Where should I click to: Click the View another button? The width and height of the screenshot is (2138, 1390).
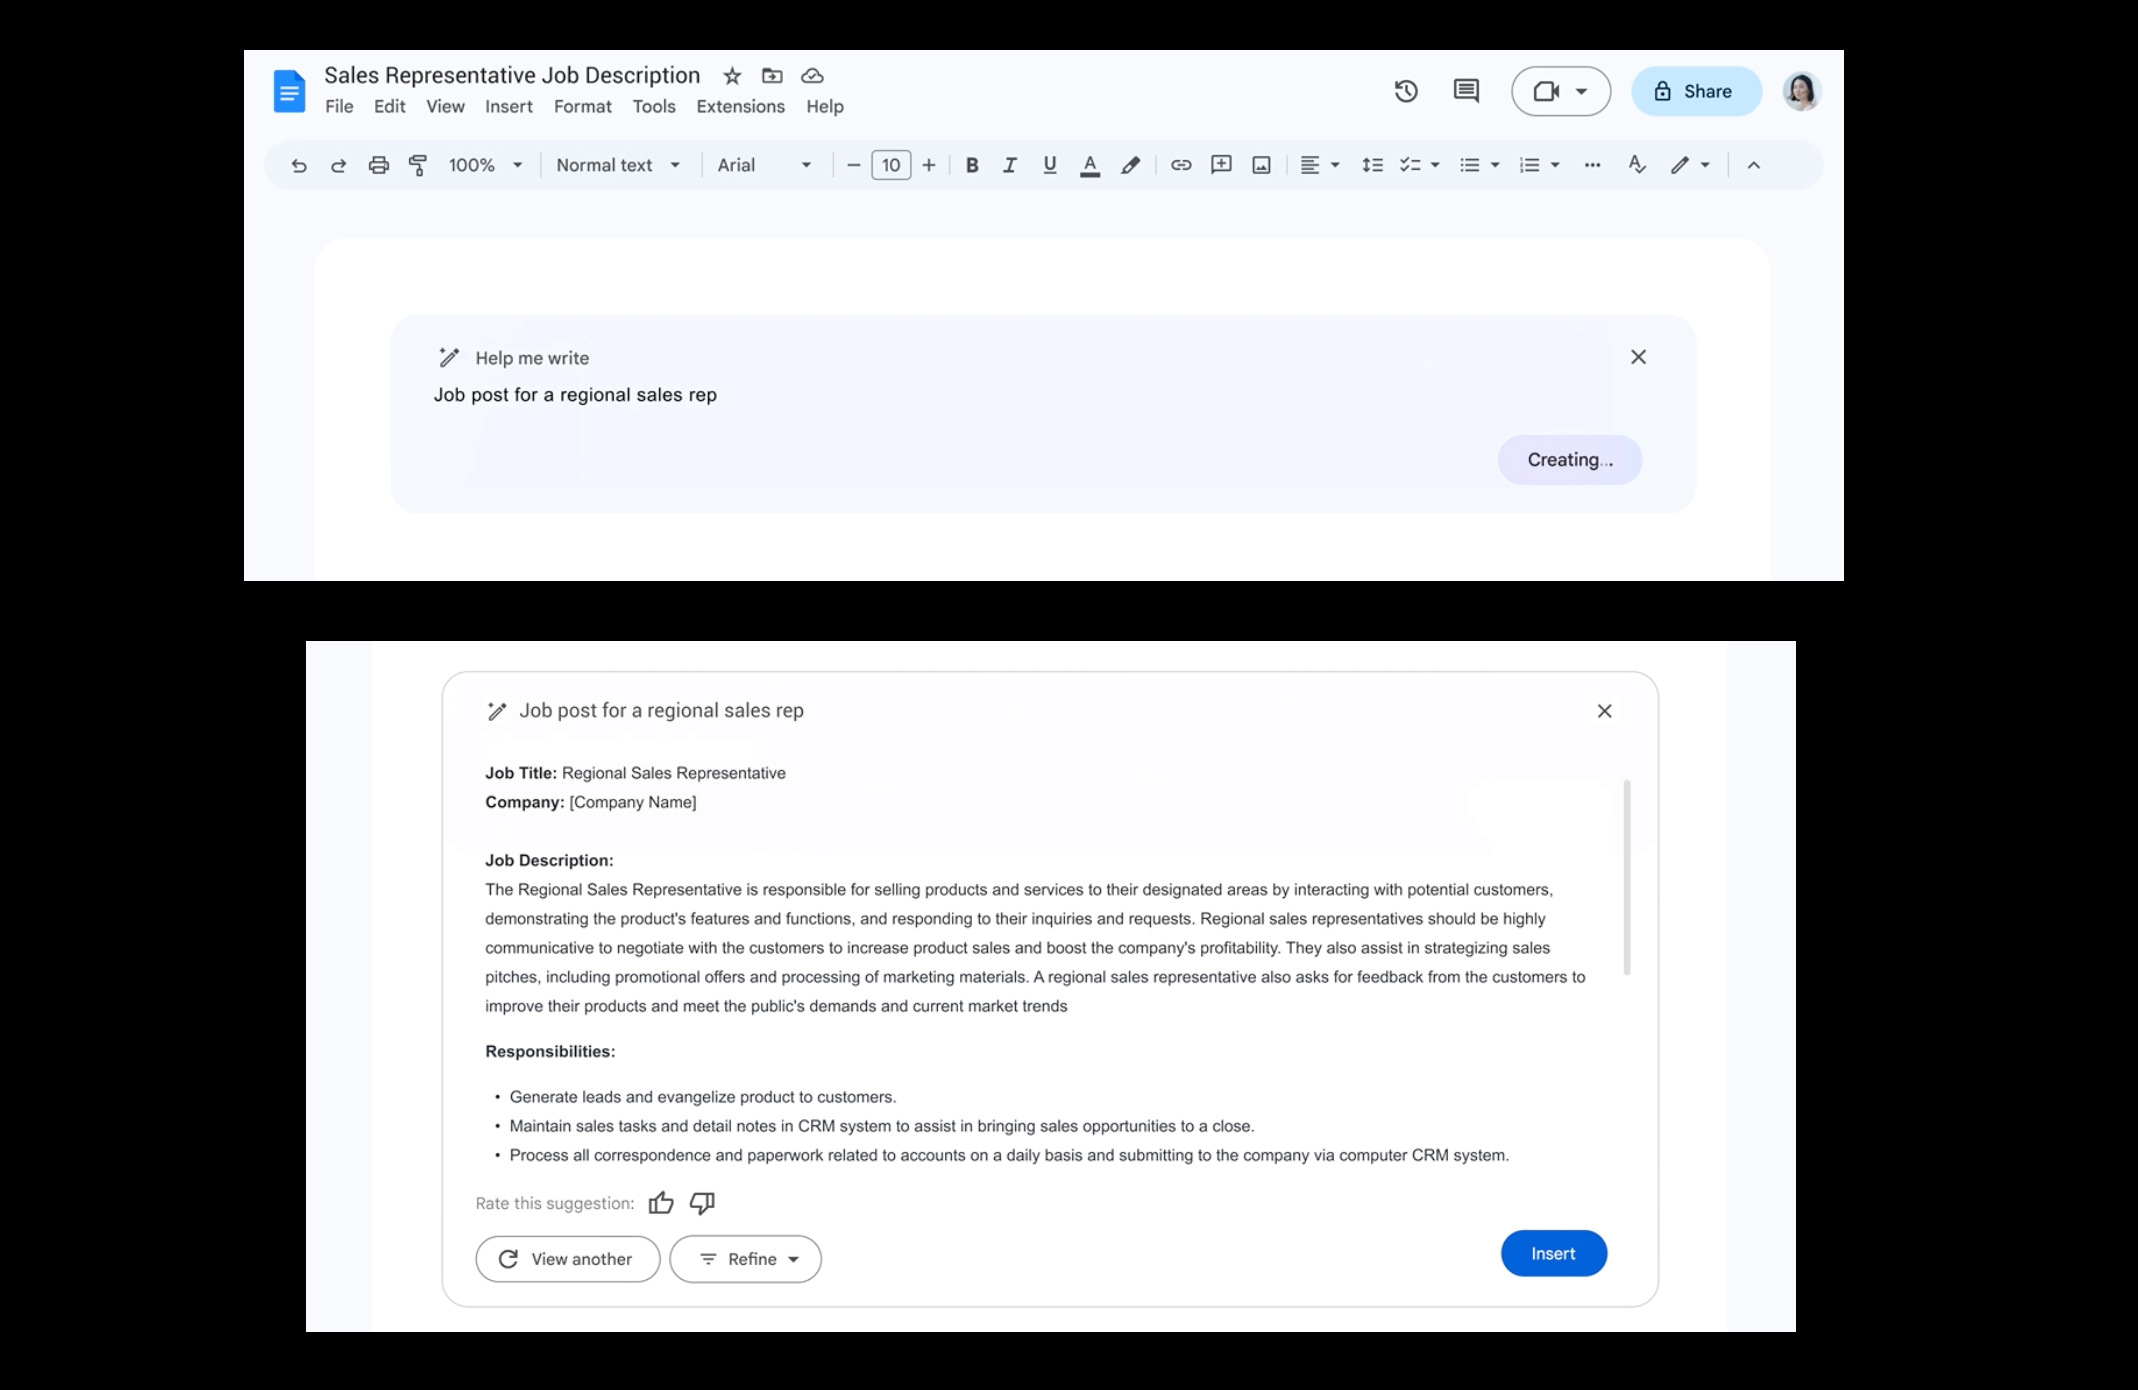point(567,1259)
